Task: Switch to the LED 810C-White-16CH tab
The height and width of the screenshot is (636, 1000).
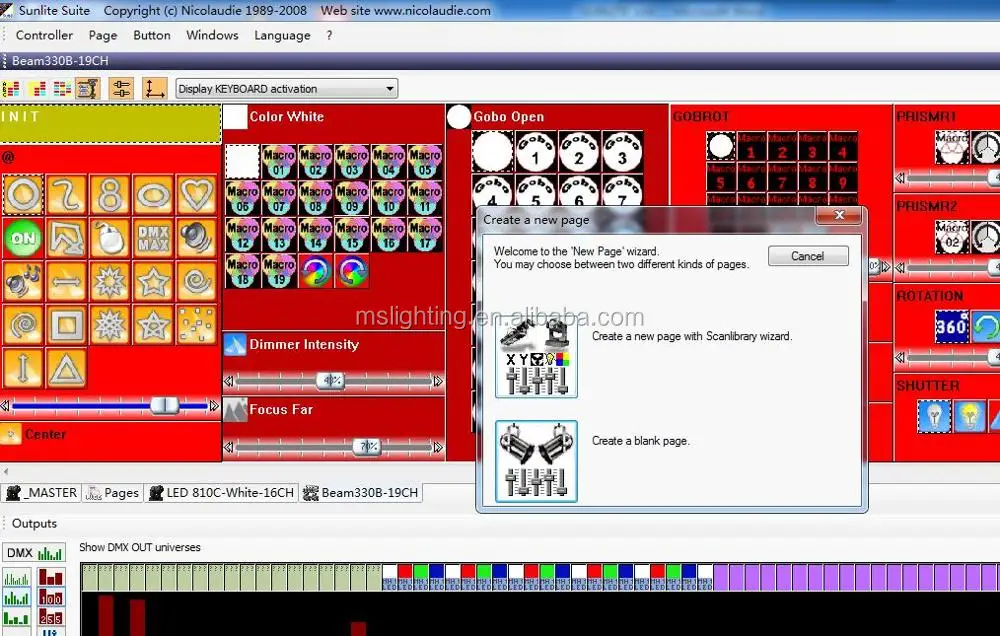Action: (222, 492)
